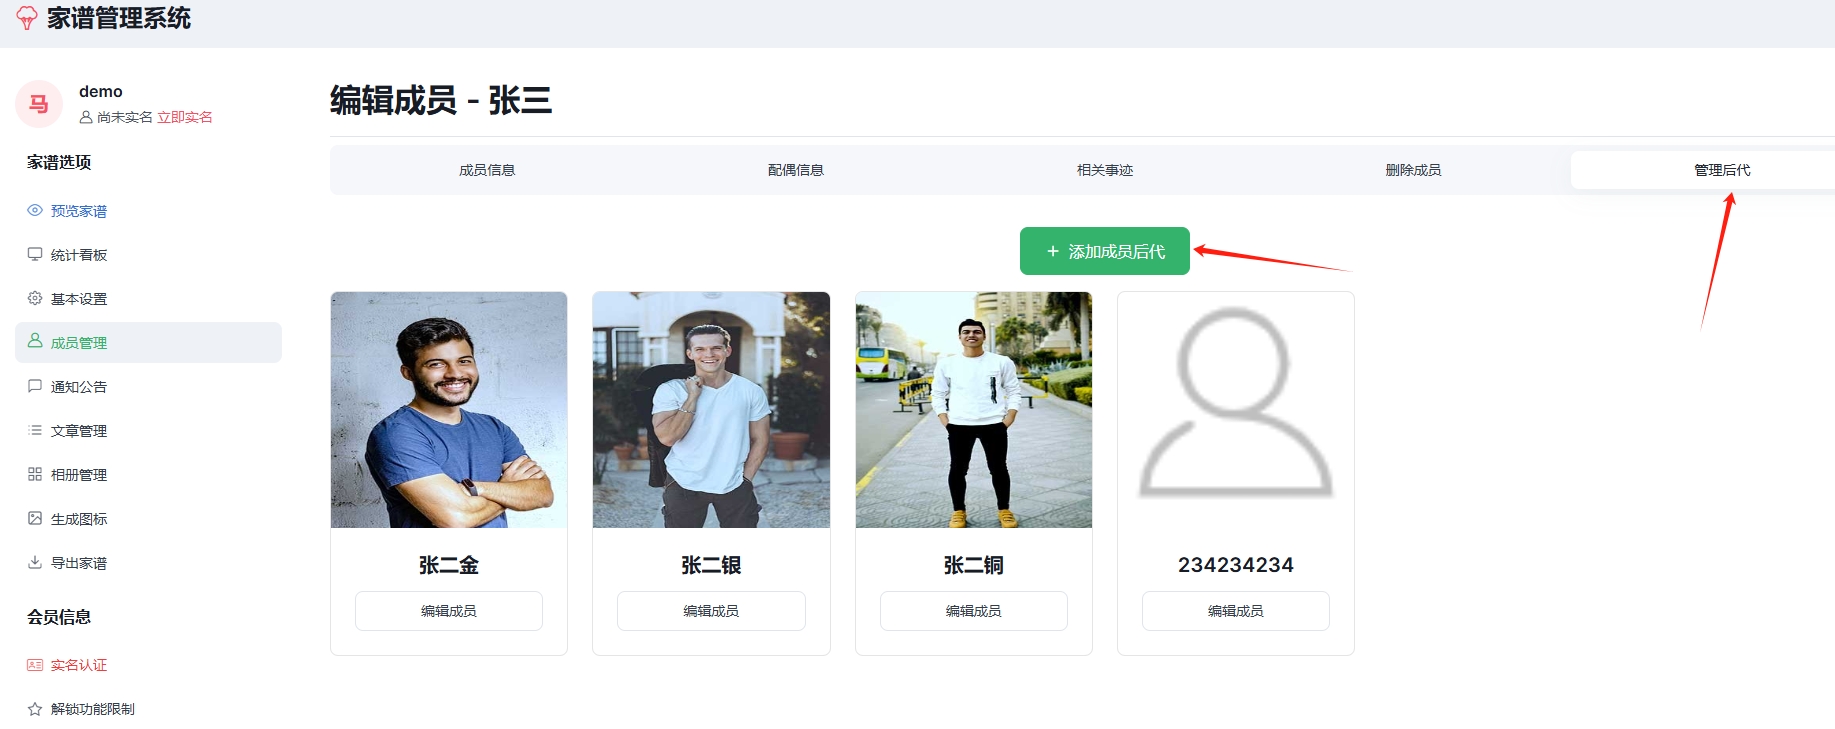Screen dimensions: 1835x729
Task: Click 编辑成员 under 234234234
Action: pos(1236,611)
